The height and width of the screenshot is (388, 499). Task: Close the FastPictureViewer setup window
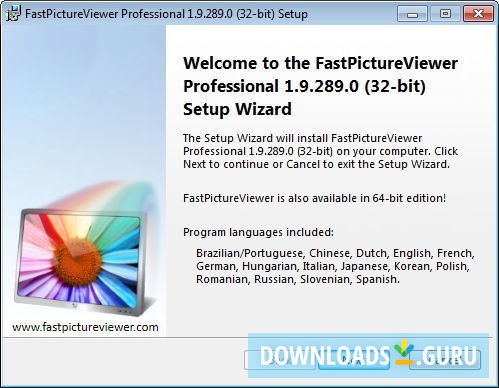pyautogui.click(x=478, y=14)
